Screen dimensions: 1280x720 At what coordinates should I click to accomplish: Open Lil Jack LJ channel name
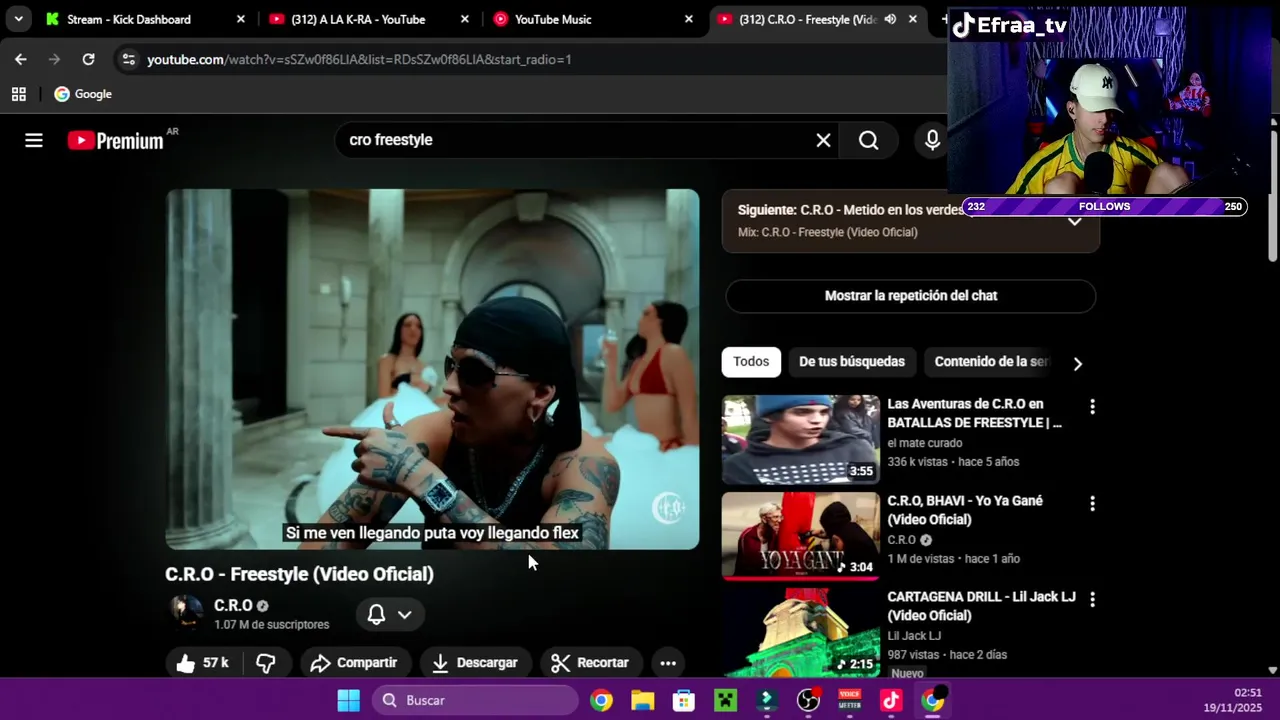pyautogui.click(x=914, y=636)
